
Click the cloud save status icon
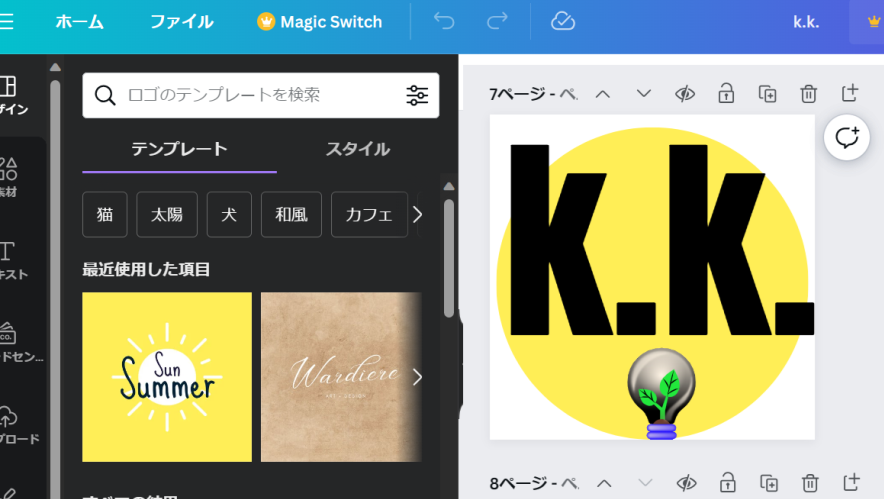564,22
